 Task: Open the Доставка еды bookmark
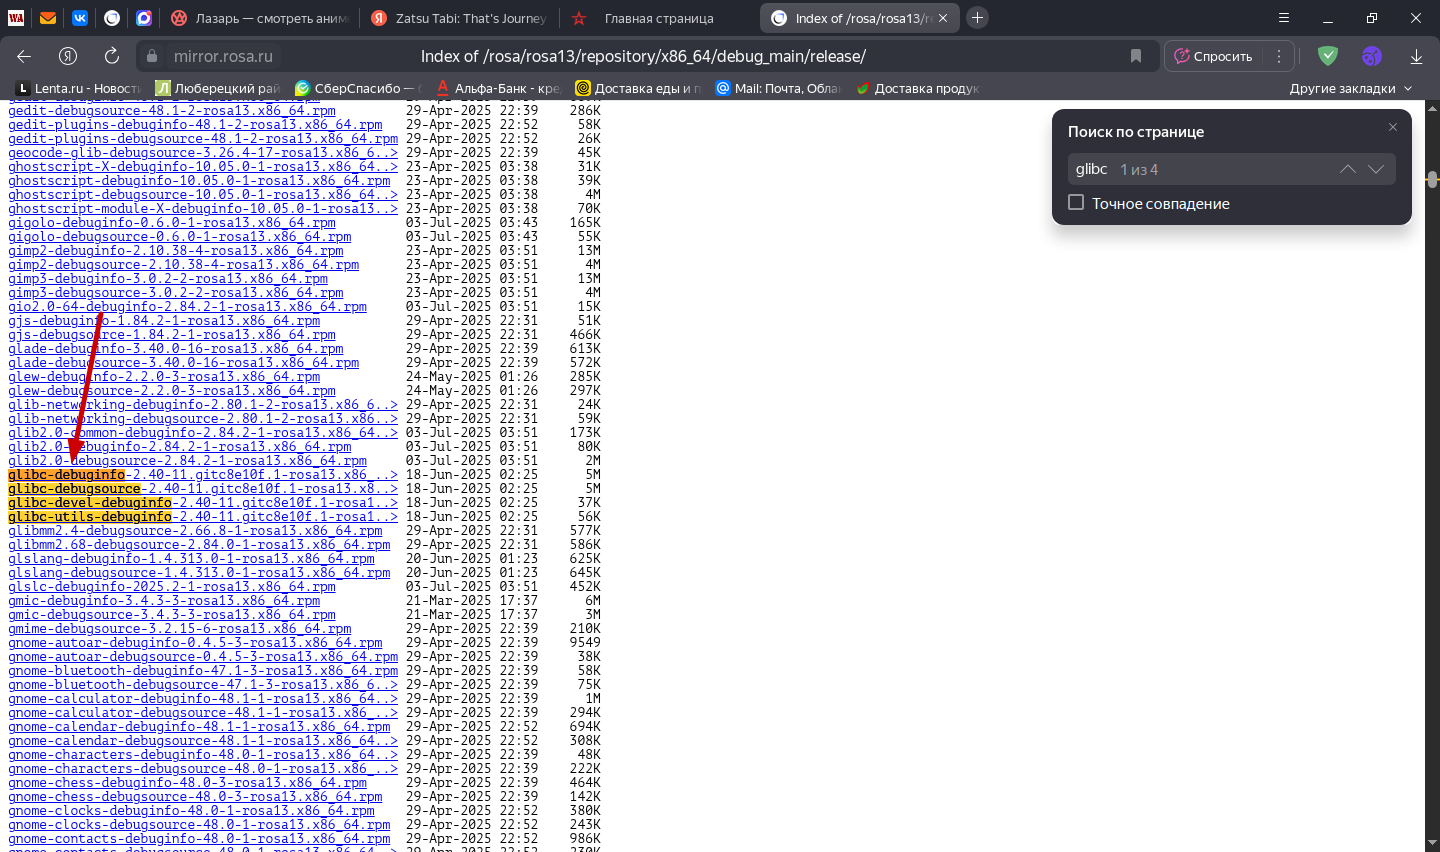(638, 88)
